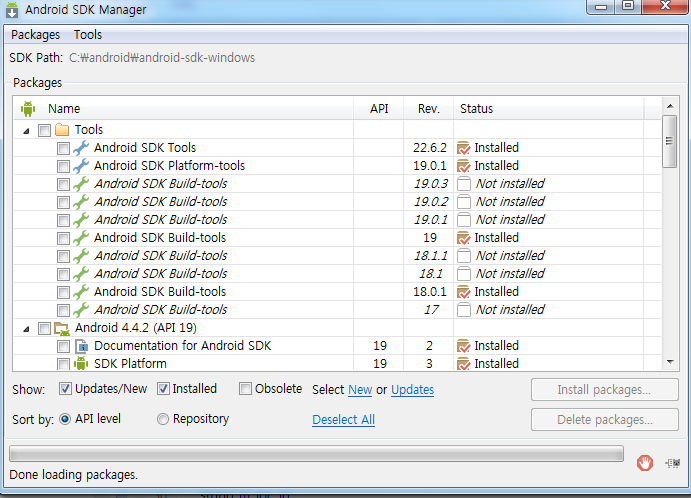Click the Android SDK Manager title icon

[12, 9]
